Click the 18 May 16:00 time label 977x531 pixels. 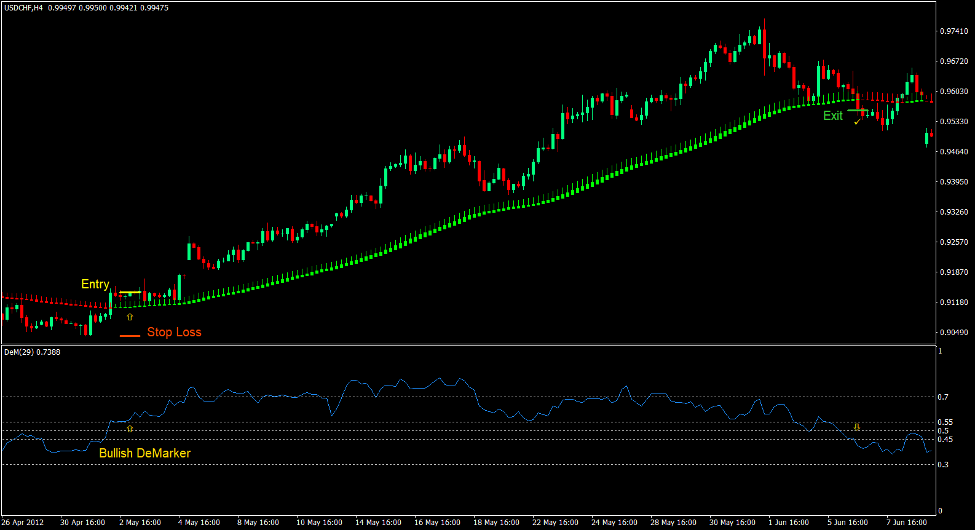(x=497, y=523)
